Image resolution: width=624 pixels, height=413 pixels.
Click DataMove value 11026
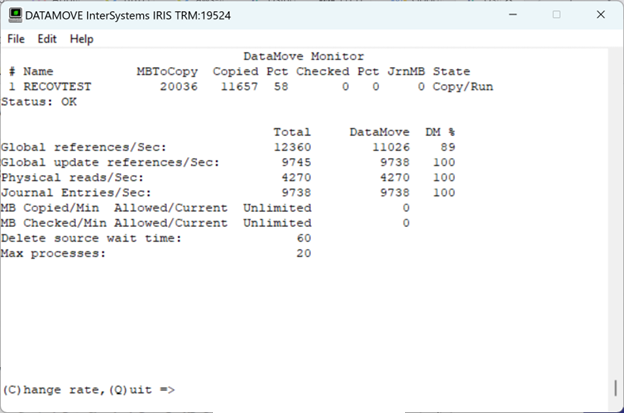click(391, 147)
